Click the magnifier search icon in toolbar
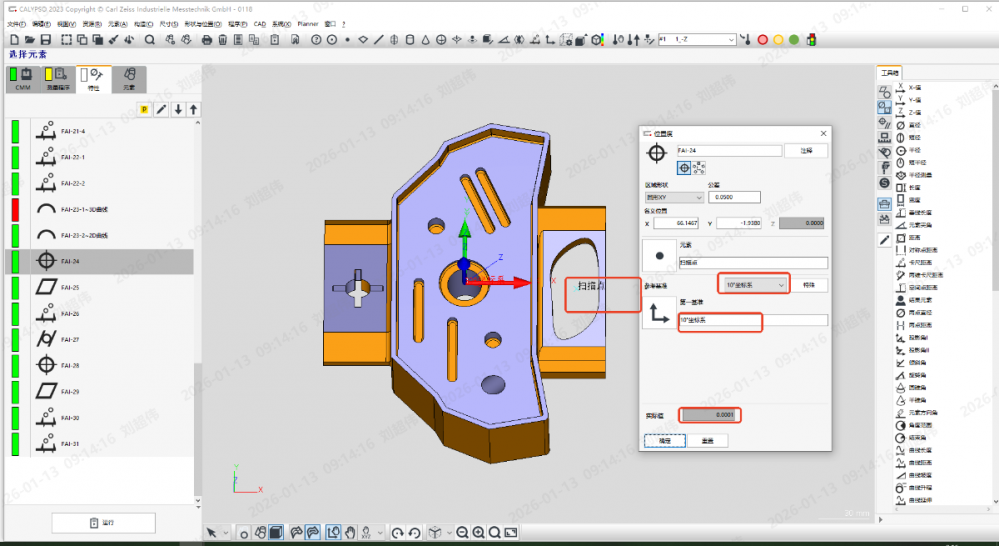The height and width of the screenshot is (546, 999). click(x=149, y=40)
